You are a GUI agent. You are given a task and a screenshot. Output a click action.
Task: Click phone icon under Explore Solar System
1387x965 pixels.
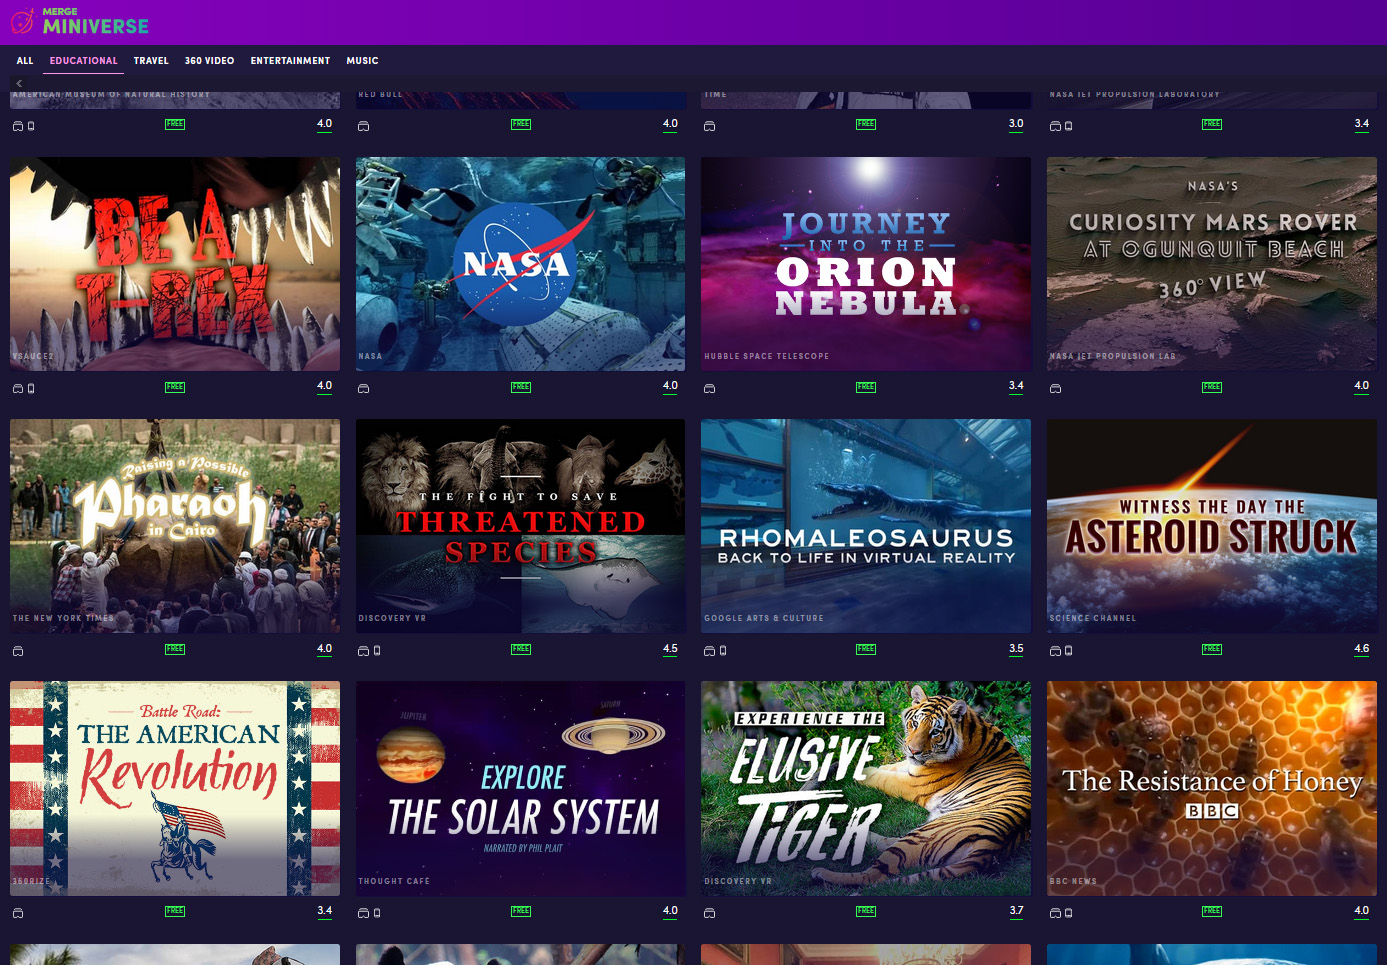(377, 913)
